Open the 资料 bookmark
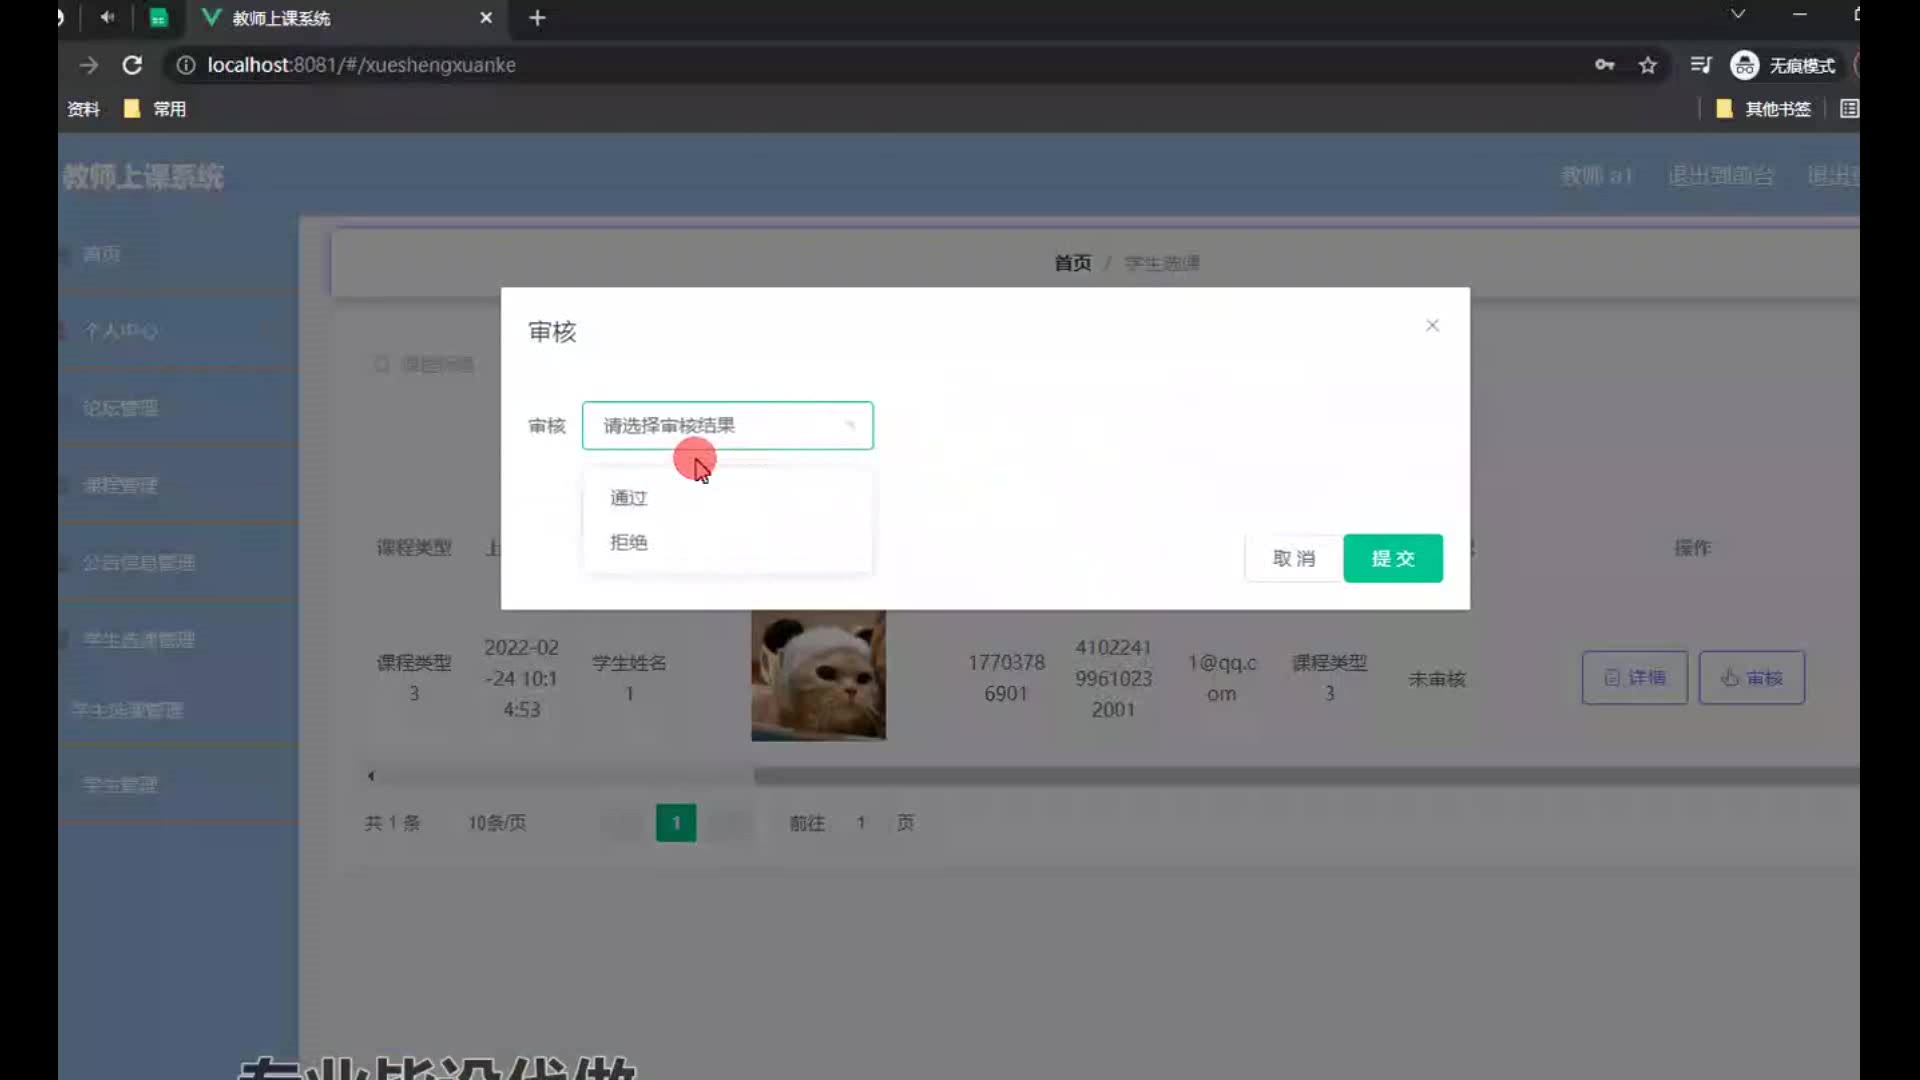 pyautogui.click(x=83, y=109)
